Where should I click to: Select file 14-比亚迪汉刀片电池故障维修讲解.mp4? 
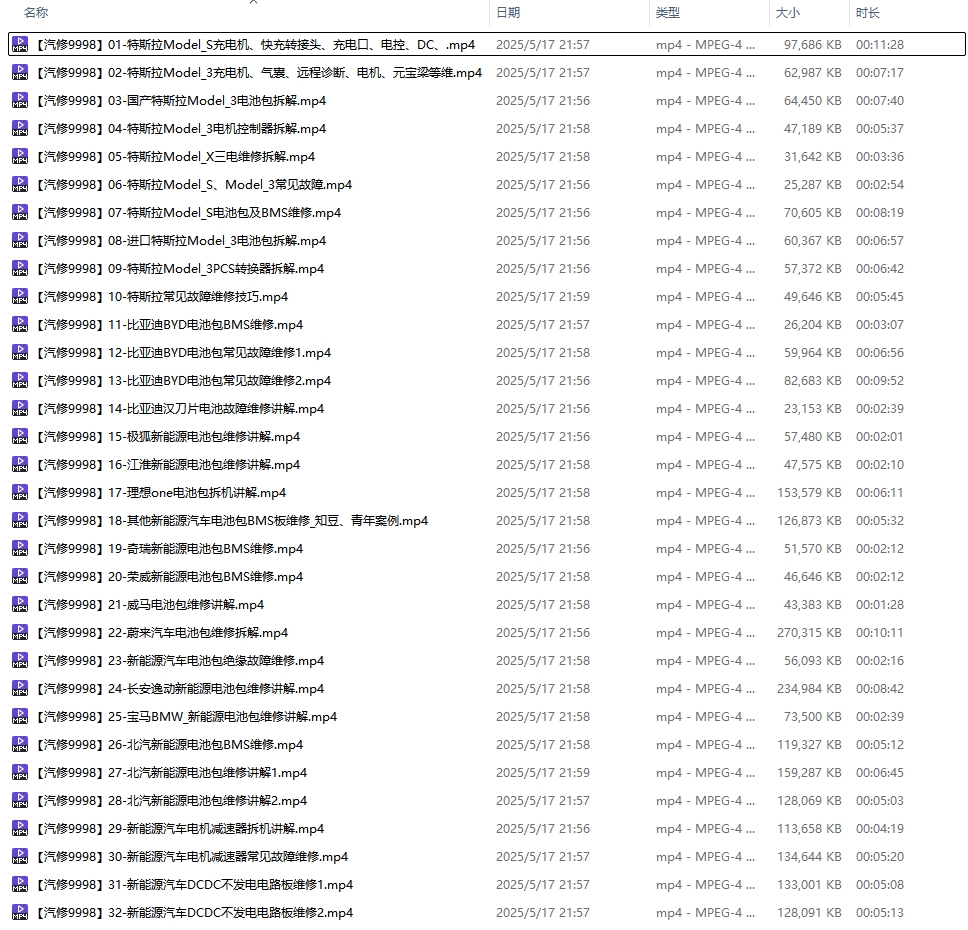(179, 409)
